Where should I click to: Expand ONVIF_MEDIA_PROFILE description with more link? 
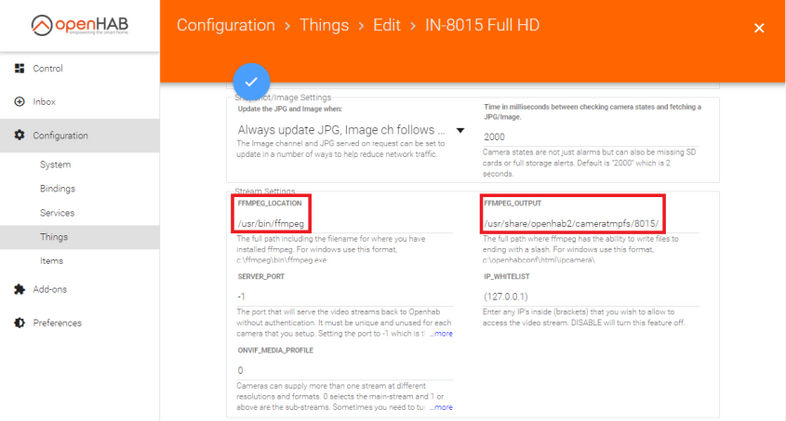pos(442,407)
